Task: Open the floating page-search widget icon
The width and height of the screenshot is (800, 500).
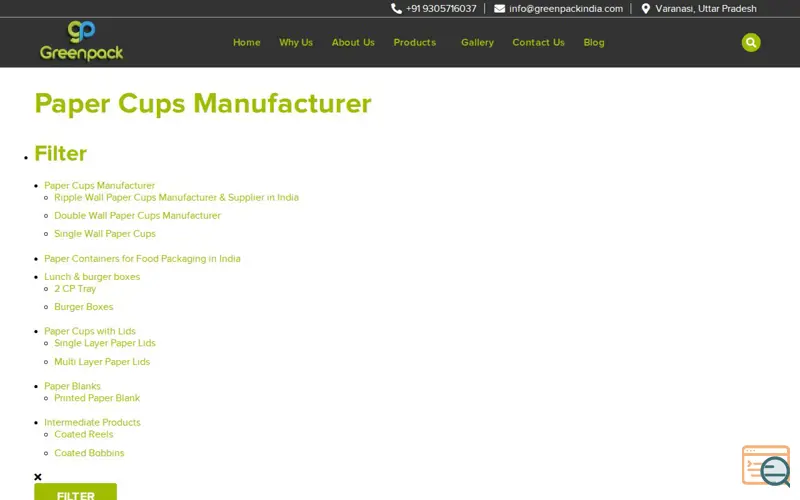Action: [766, 465]
